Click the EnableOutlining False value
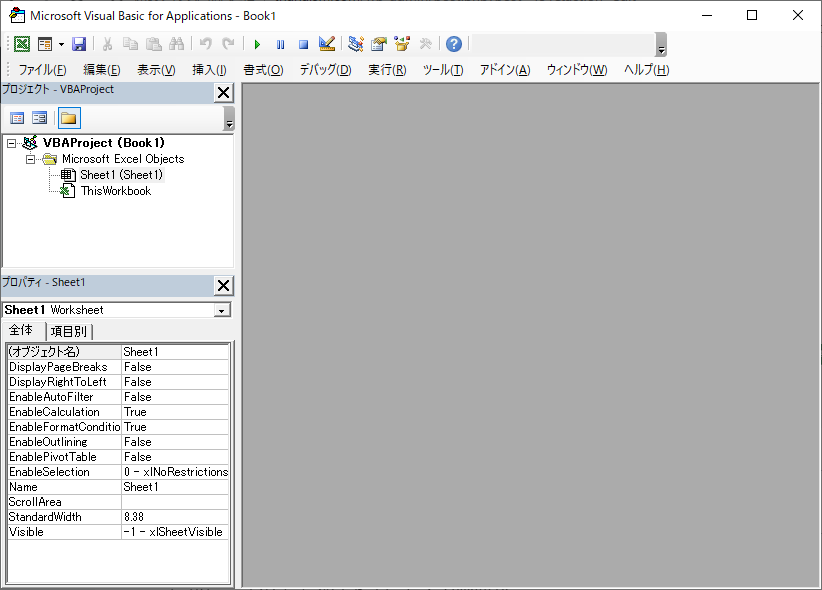 pyautogui.click(x=175, y=442)
